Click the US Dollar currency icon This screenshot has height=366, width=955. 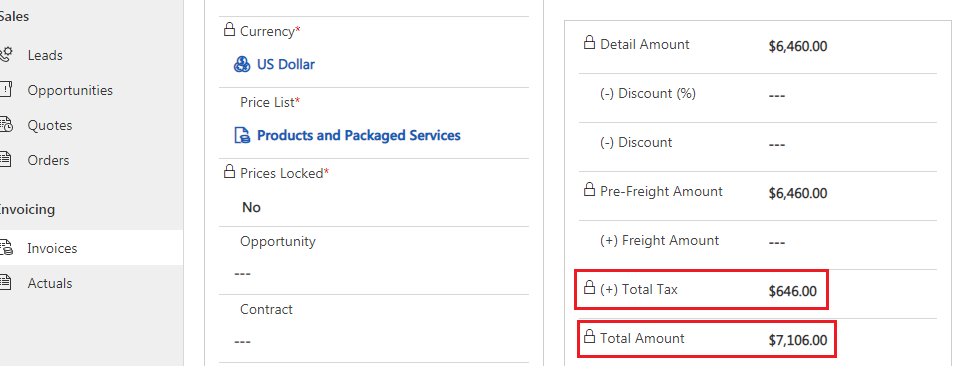point(242,65)
